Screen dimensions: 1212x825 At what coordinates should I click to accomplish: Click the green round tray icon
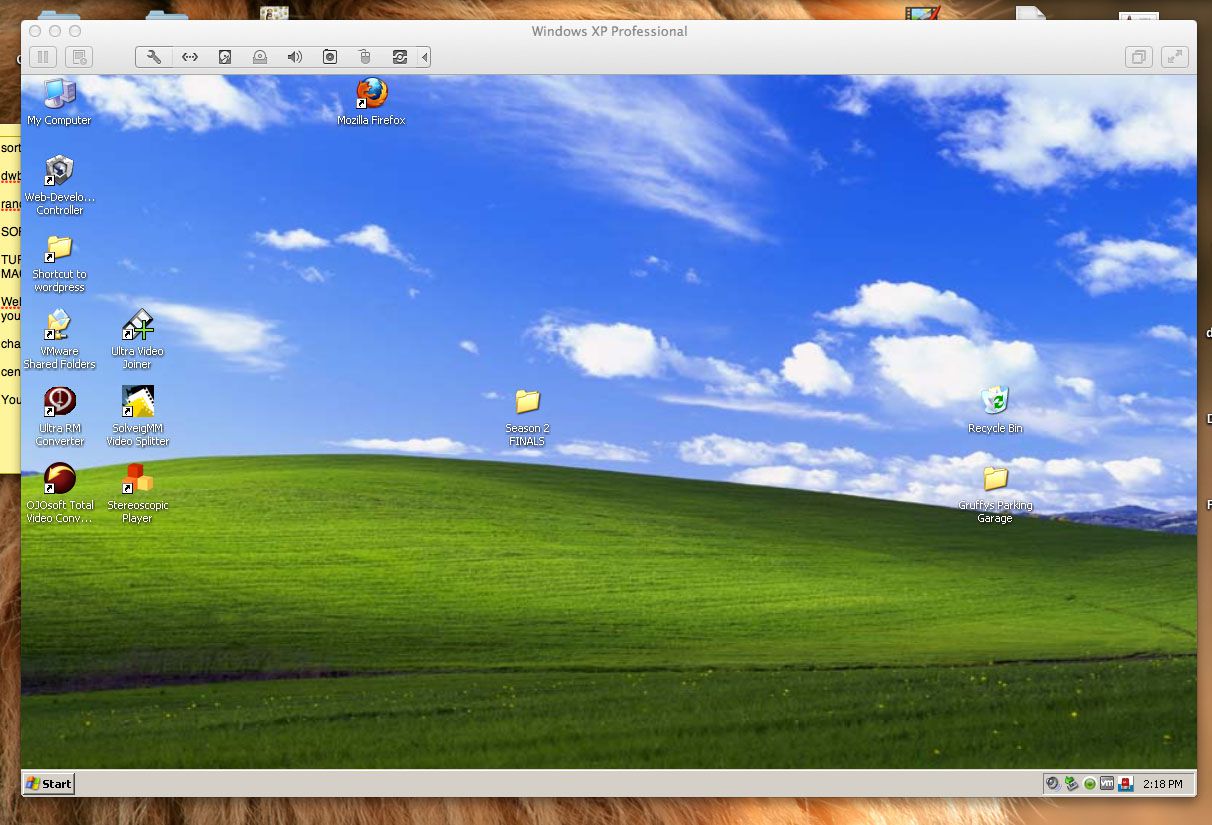click(x=1089, y=784)
